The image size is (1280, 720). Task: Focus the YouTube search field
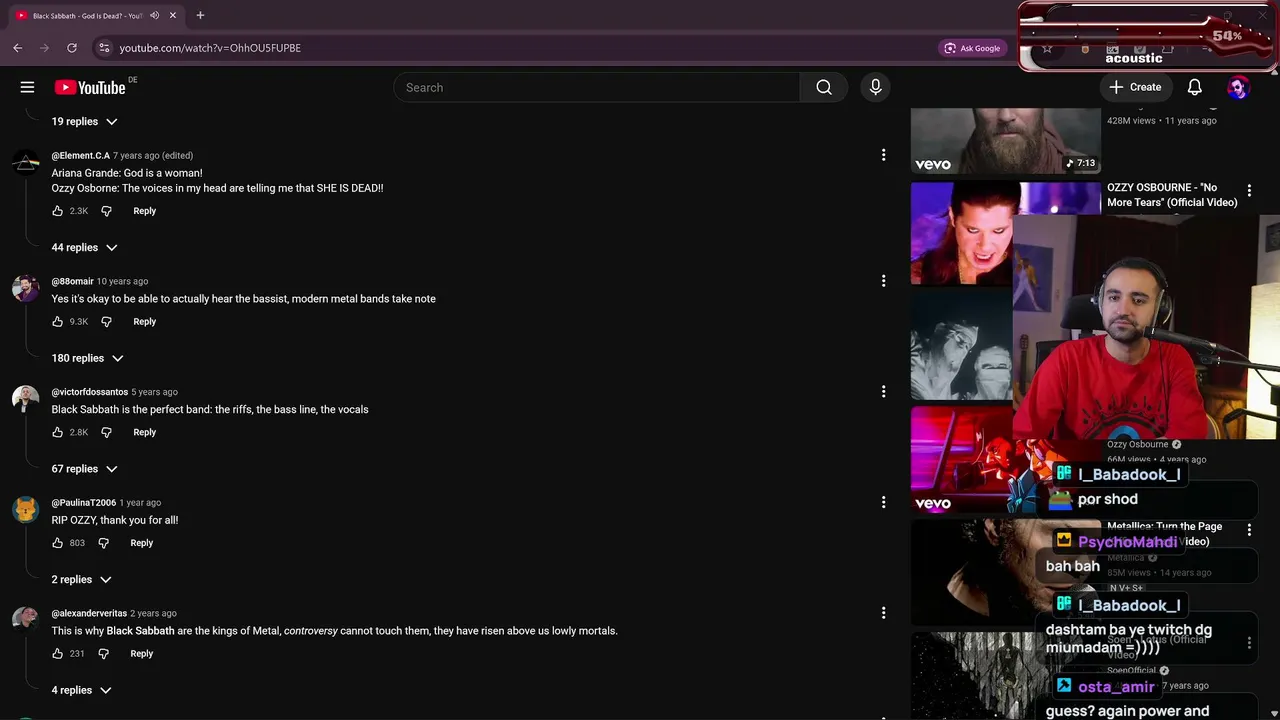click(x=597, y=87)
